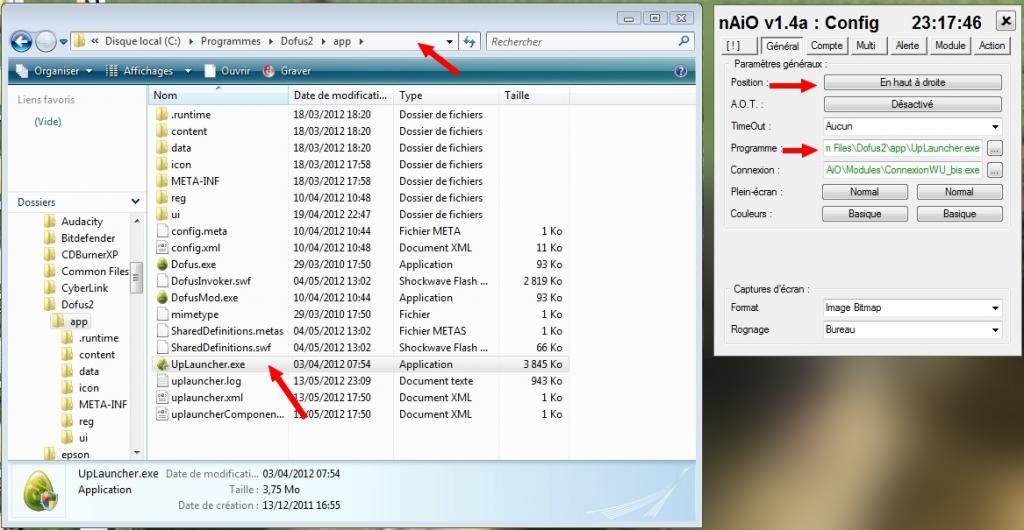Screen dimensions: 1024x530
Task: Click the Graver burn disc icon
Action: tap(268, 71)
